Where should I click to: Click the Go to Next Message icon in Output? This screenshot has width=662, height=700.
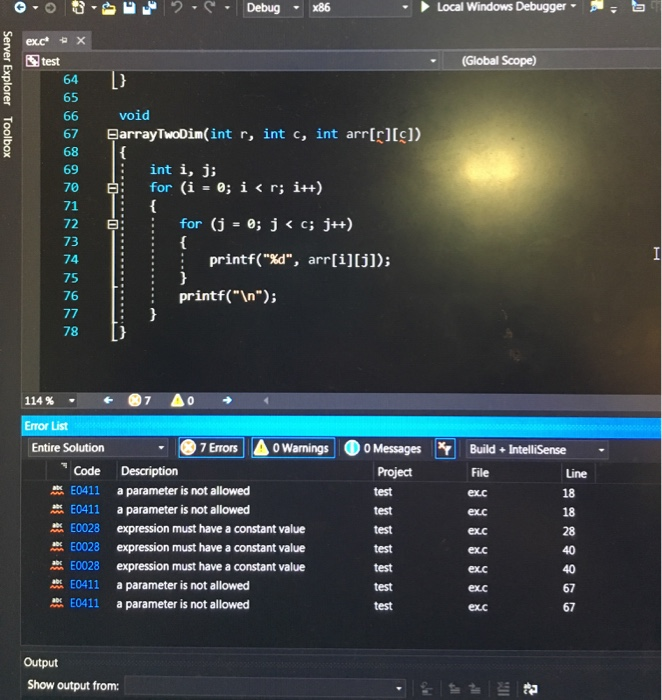[475, 688]
